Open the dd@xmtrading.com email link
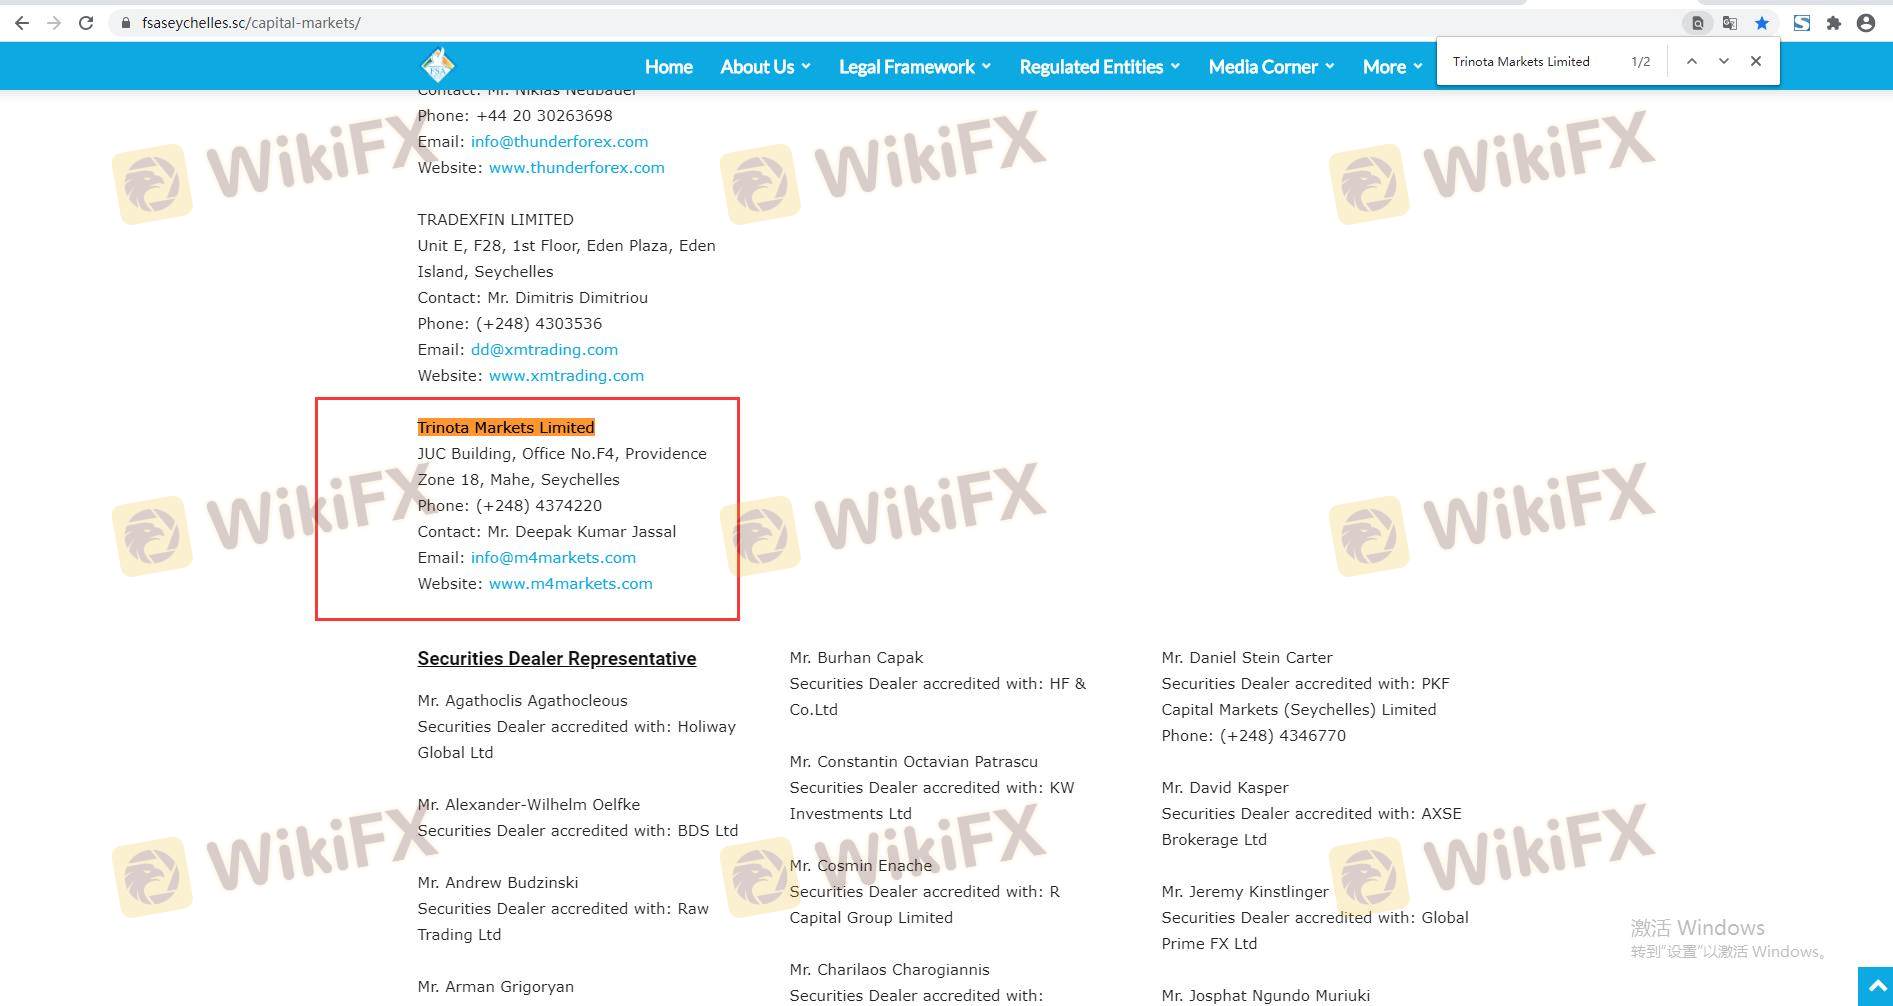 pos(544,350)
